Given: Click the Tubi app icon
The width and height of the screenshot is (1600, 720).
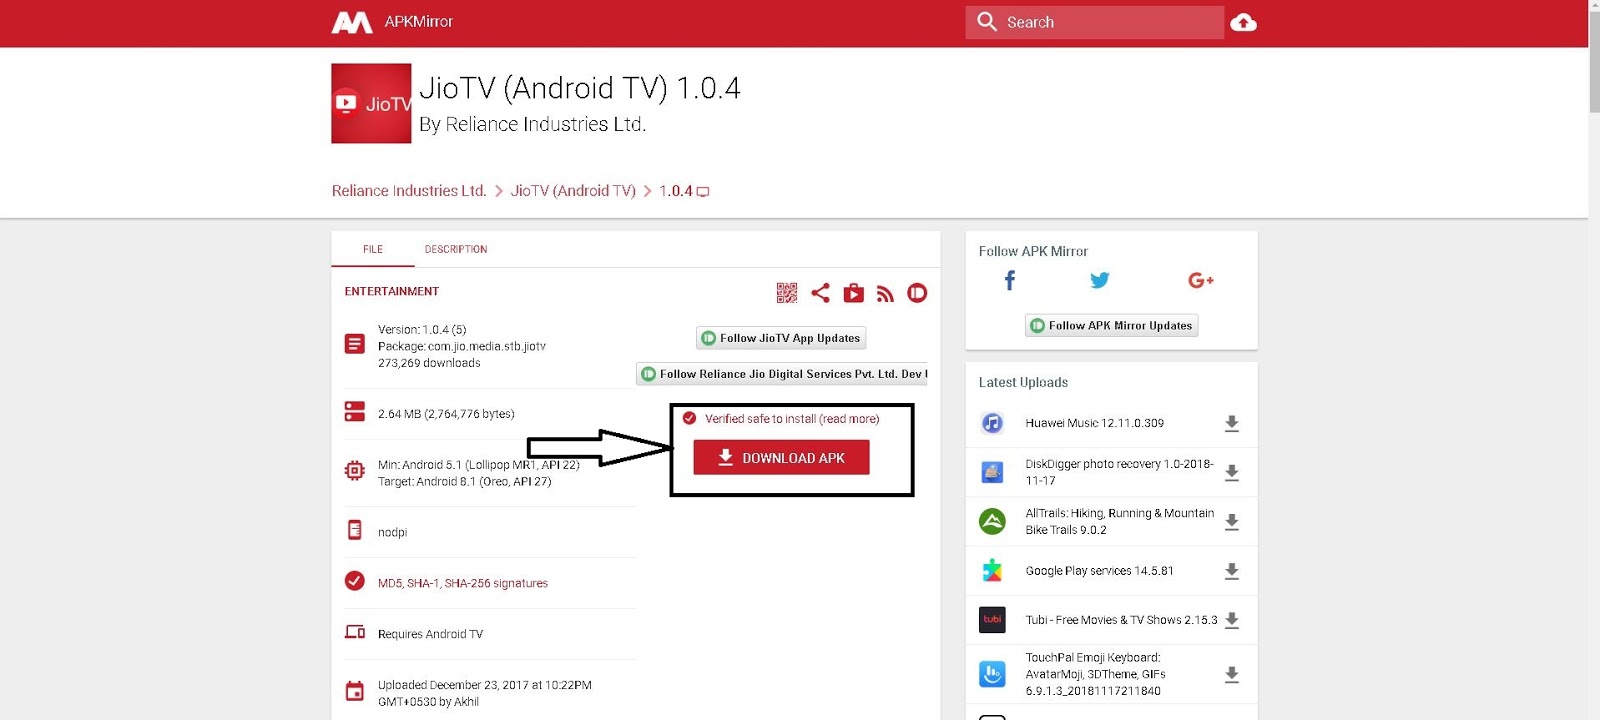Looking at the screenshot, I should click(x=992, y=619).
